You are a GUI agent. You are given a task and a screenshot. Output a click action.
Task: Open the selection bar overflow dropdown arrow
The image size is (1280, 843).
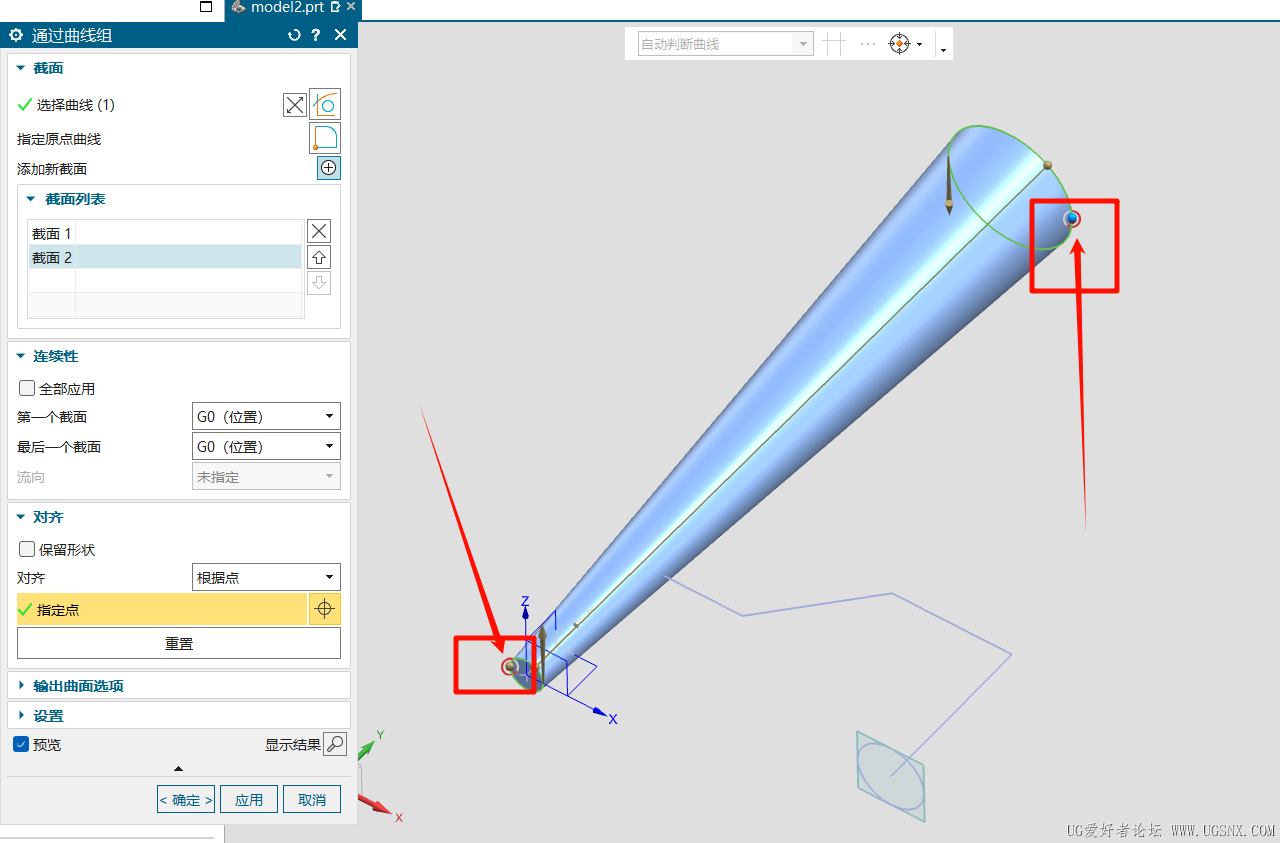(943, 49)
